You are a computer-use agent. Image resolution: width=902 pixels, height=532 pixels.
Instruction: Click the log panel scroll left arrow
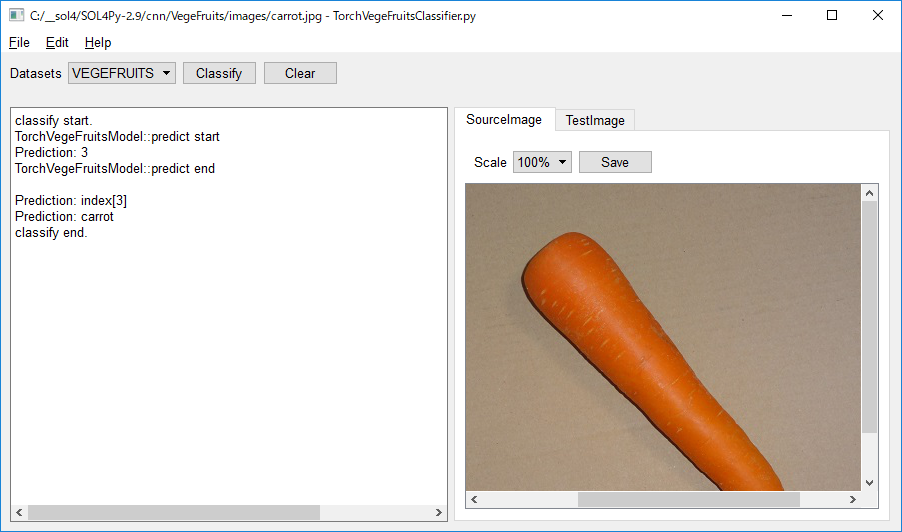[19, 512]
